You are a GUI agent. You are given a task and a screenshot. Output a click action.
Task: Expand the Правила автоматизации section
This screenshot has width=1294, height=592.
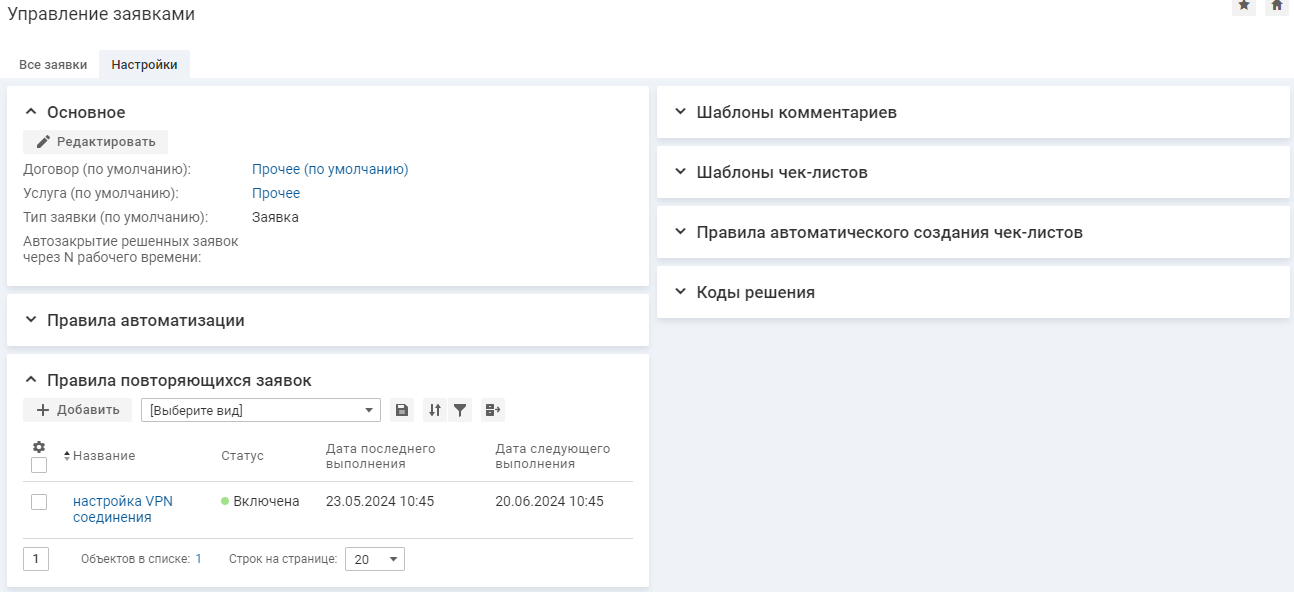pos(145,321)
